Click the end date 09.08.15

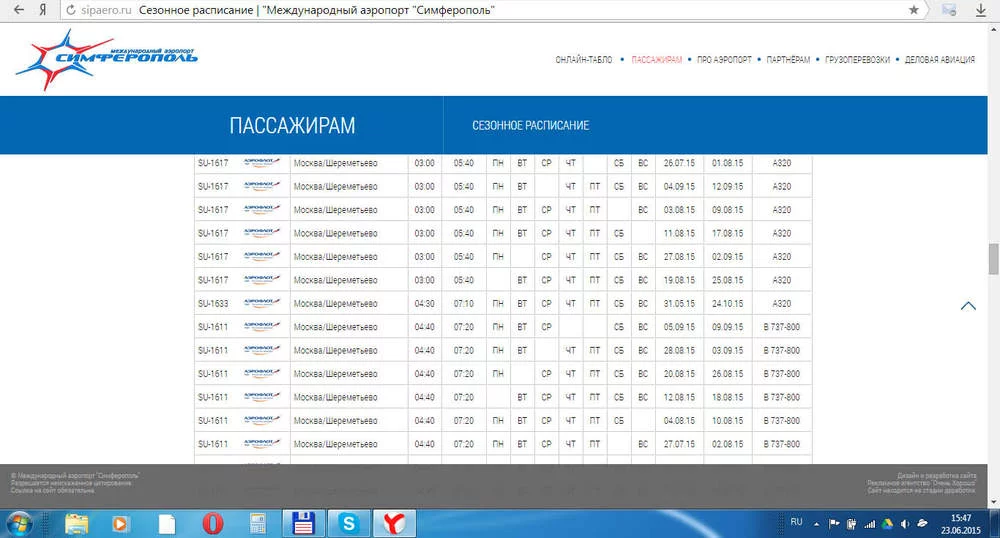(x=728, y=210)
